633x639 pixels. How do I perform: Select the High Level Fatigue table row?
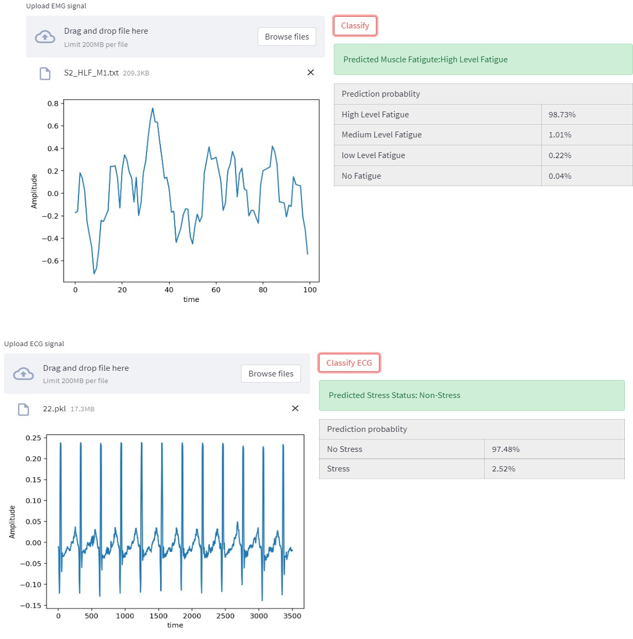pos(483,115)
